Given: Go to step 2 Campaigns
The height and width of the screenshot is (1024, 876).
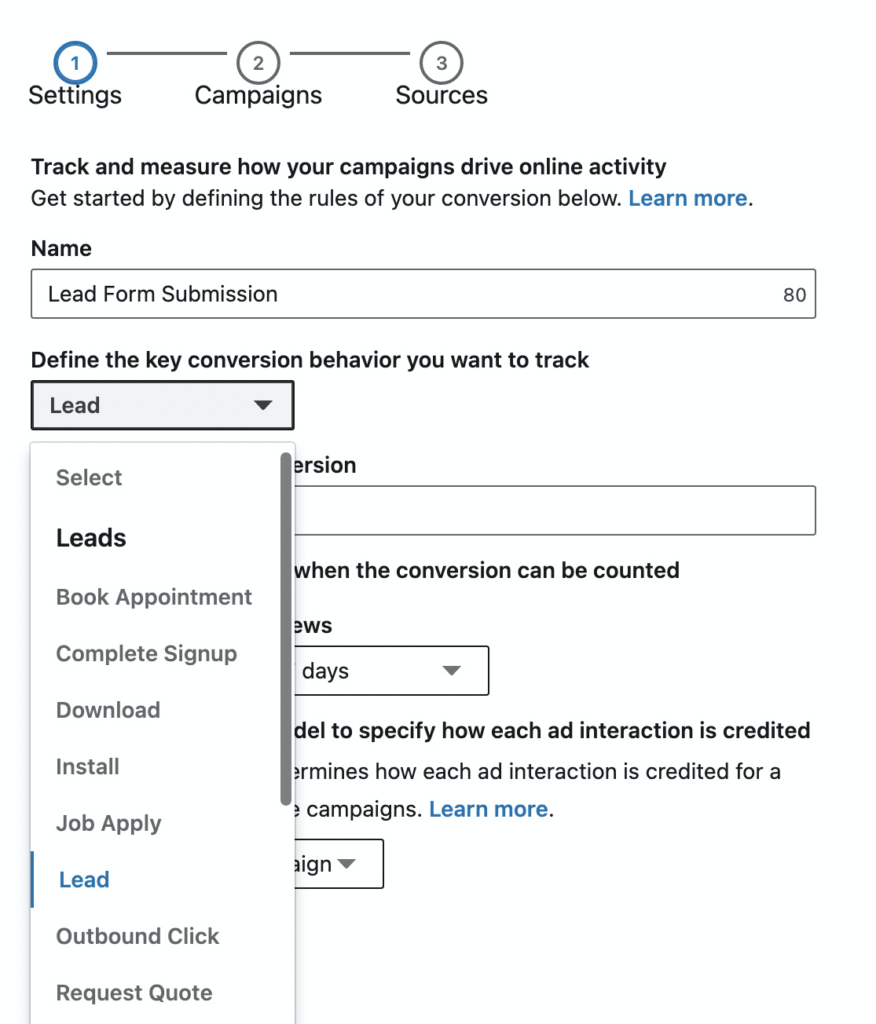Looking at the screenshot, I should click(258, 63).
